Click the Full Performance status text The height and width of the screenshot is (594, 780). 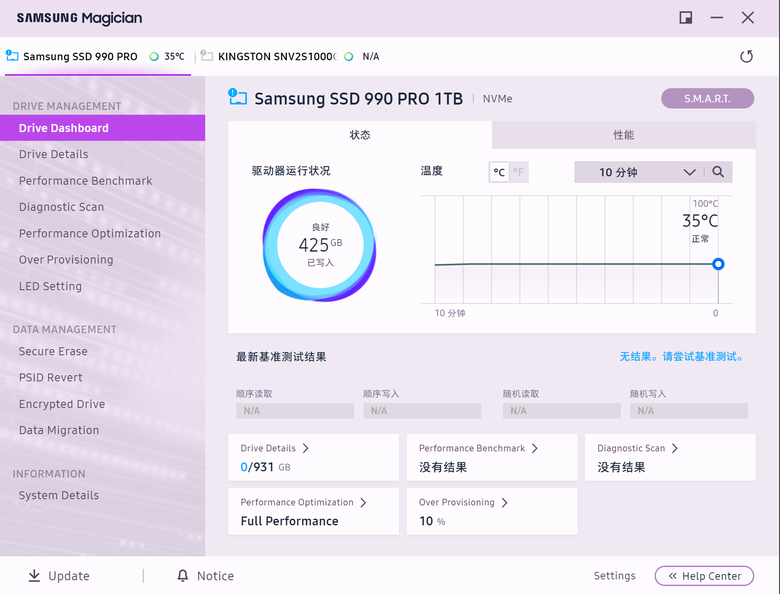[x=290, y=521]
